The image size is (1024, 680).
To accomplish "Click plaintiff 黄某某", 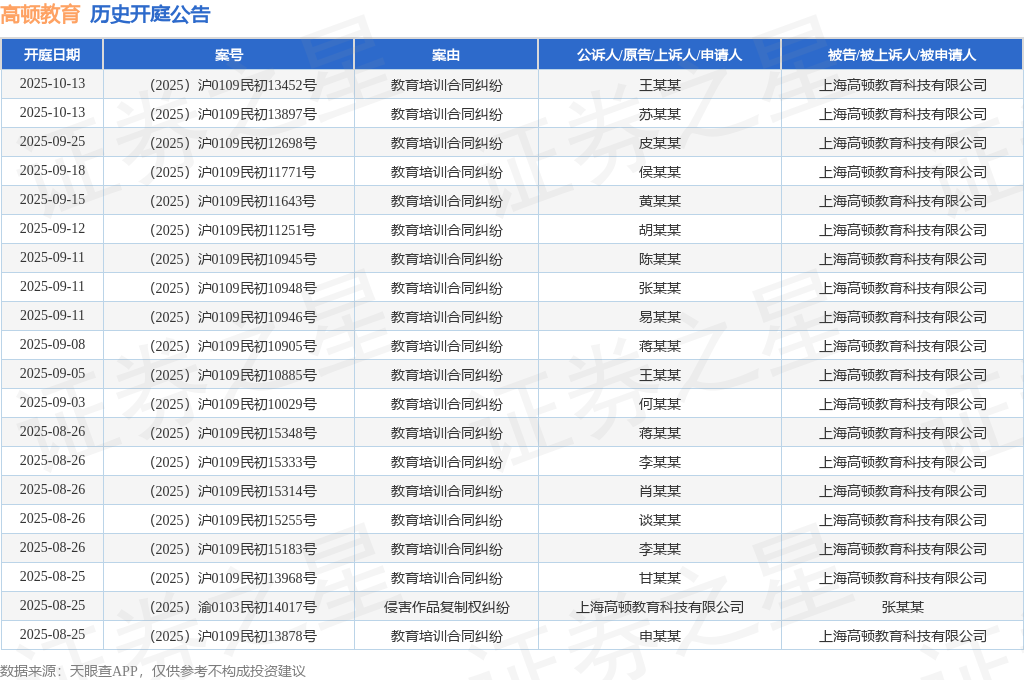I will click(x=660, y=201).
